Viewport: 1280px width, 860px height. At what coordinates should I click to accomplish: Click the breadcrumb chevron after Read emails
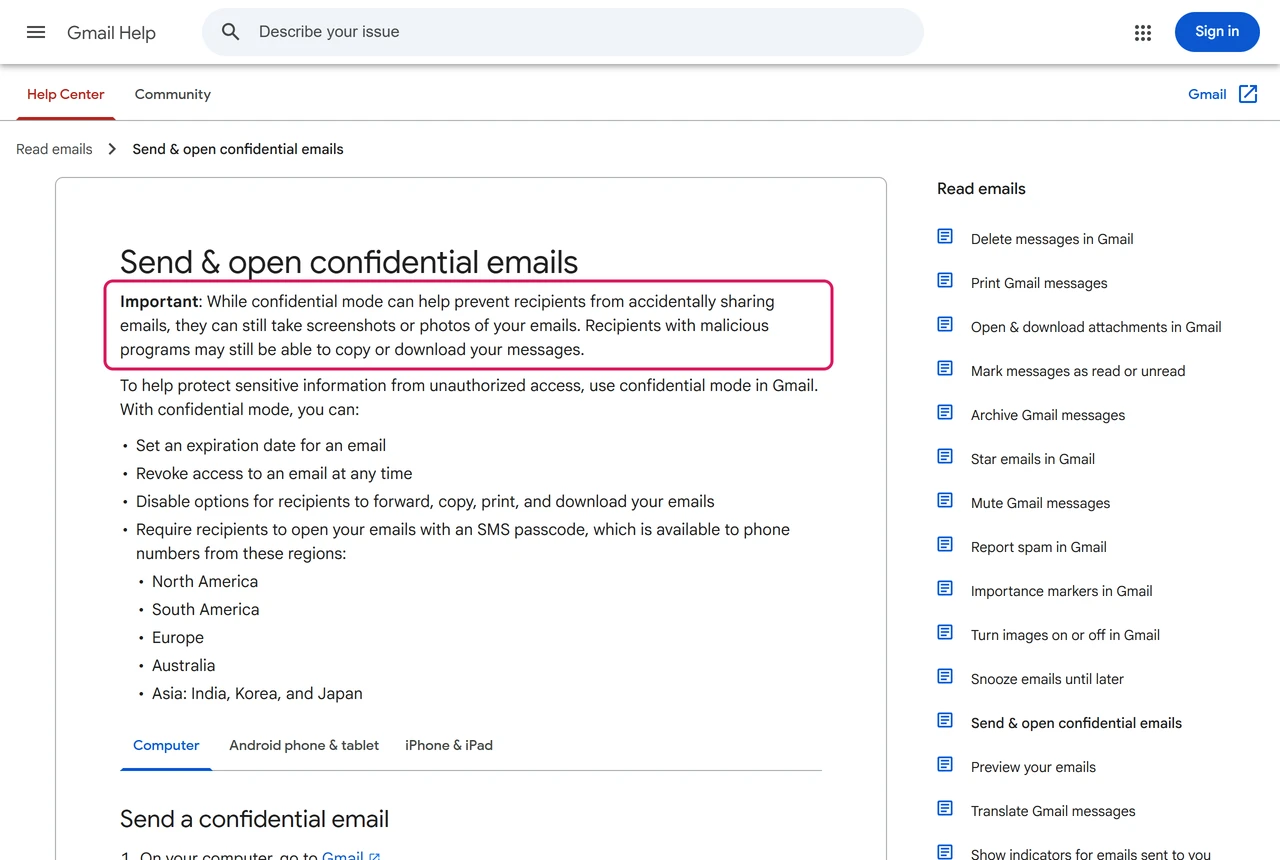112,149
